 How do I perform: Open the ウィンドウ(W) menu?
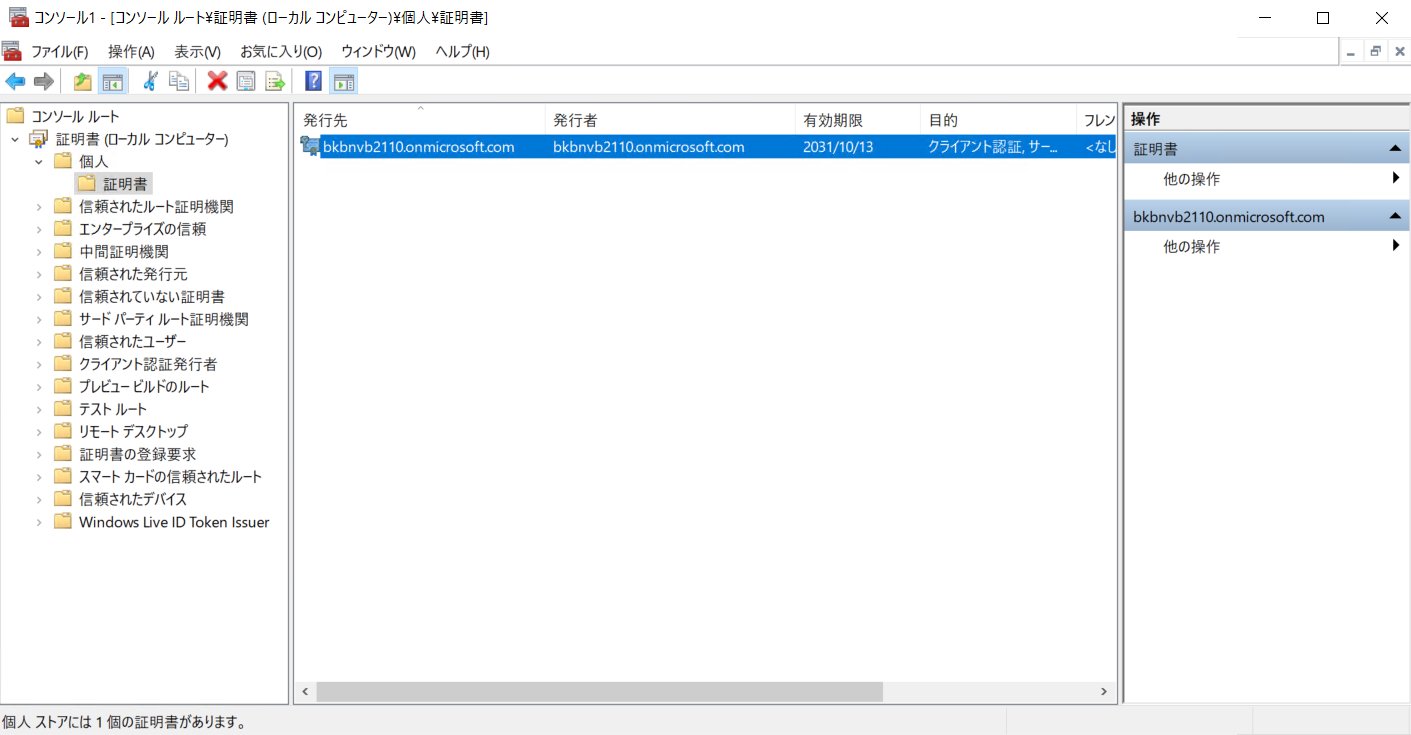[x=378, y=51]
